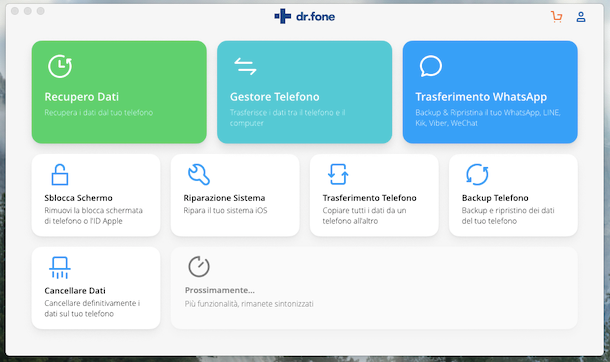Viewport: 610px width, 362px height.
Task: Click the Riparazione Sistema wrench icon
Action: click(x=199, y=174)
